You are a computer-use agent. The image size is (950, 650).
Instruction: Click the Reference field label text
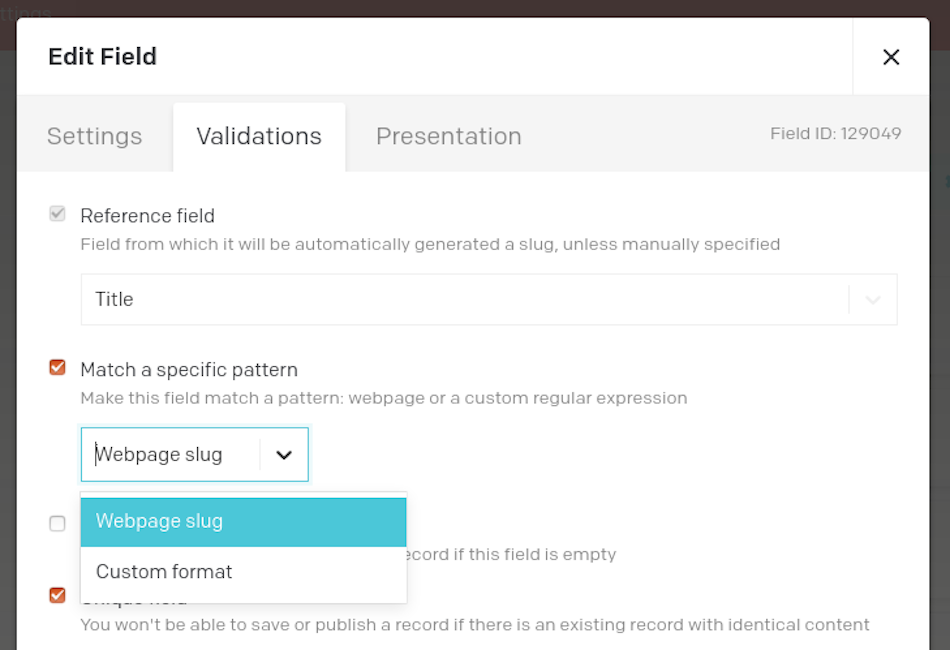[147, 216]
